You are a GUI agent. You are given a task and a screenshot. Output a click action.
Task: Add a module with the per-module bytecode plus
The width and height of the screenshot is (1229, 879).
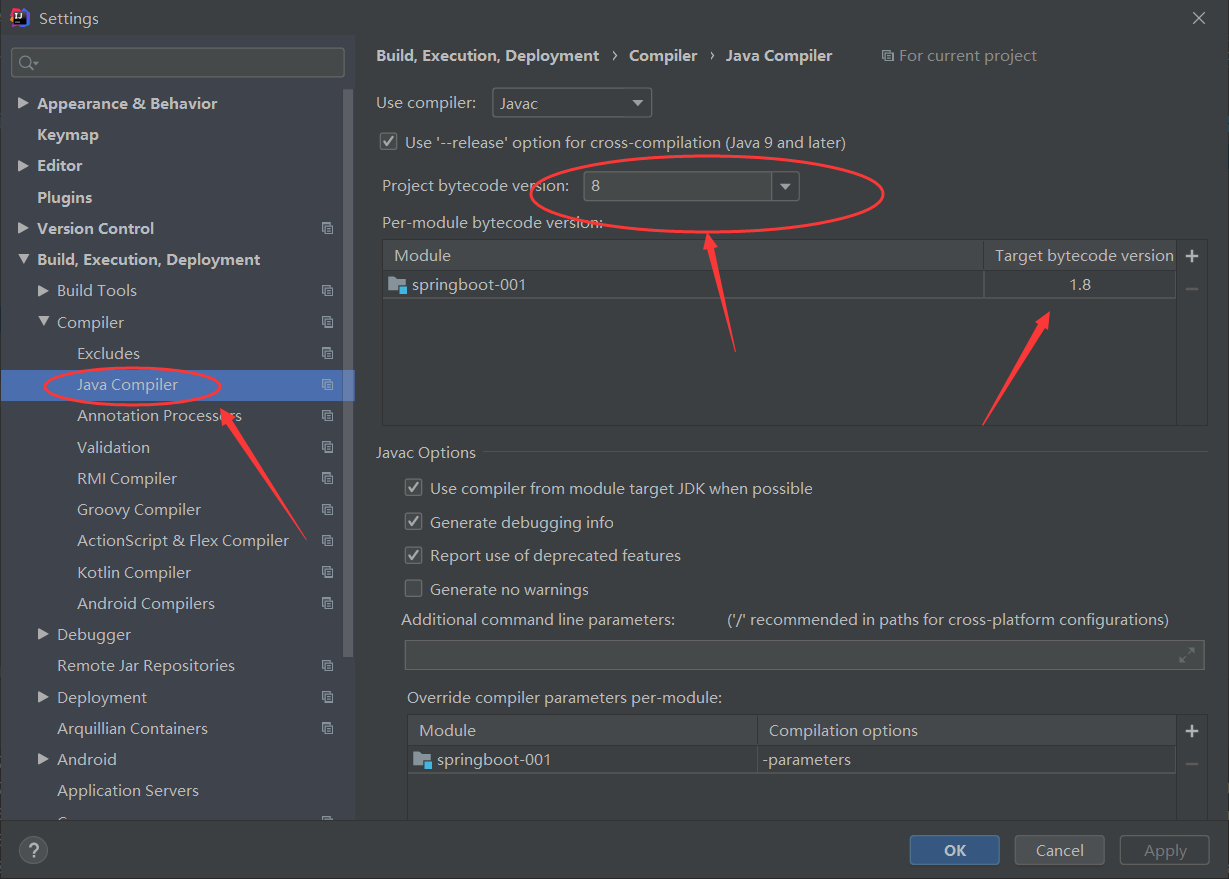click(x=1192, y=256)
